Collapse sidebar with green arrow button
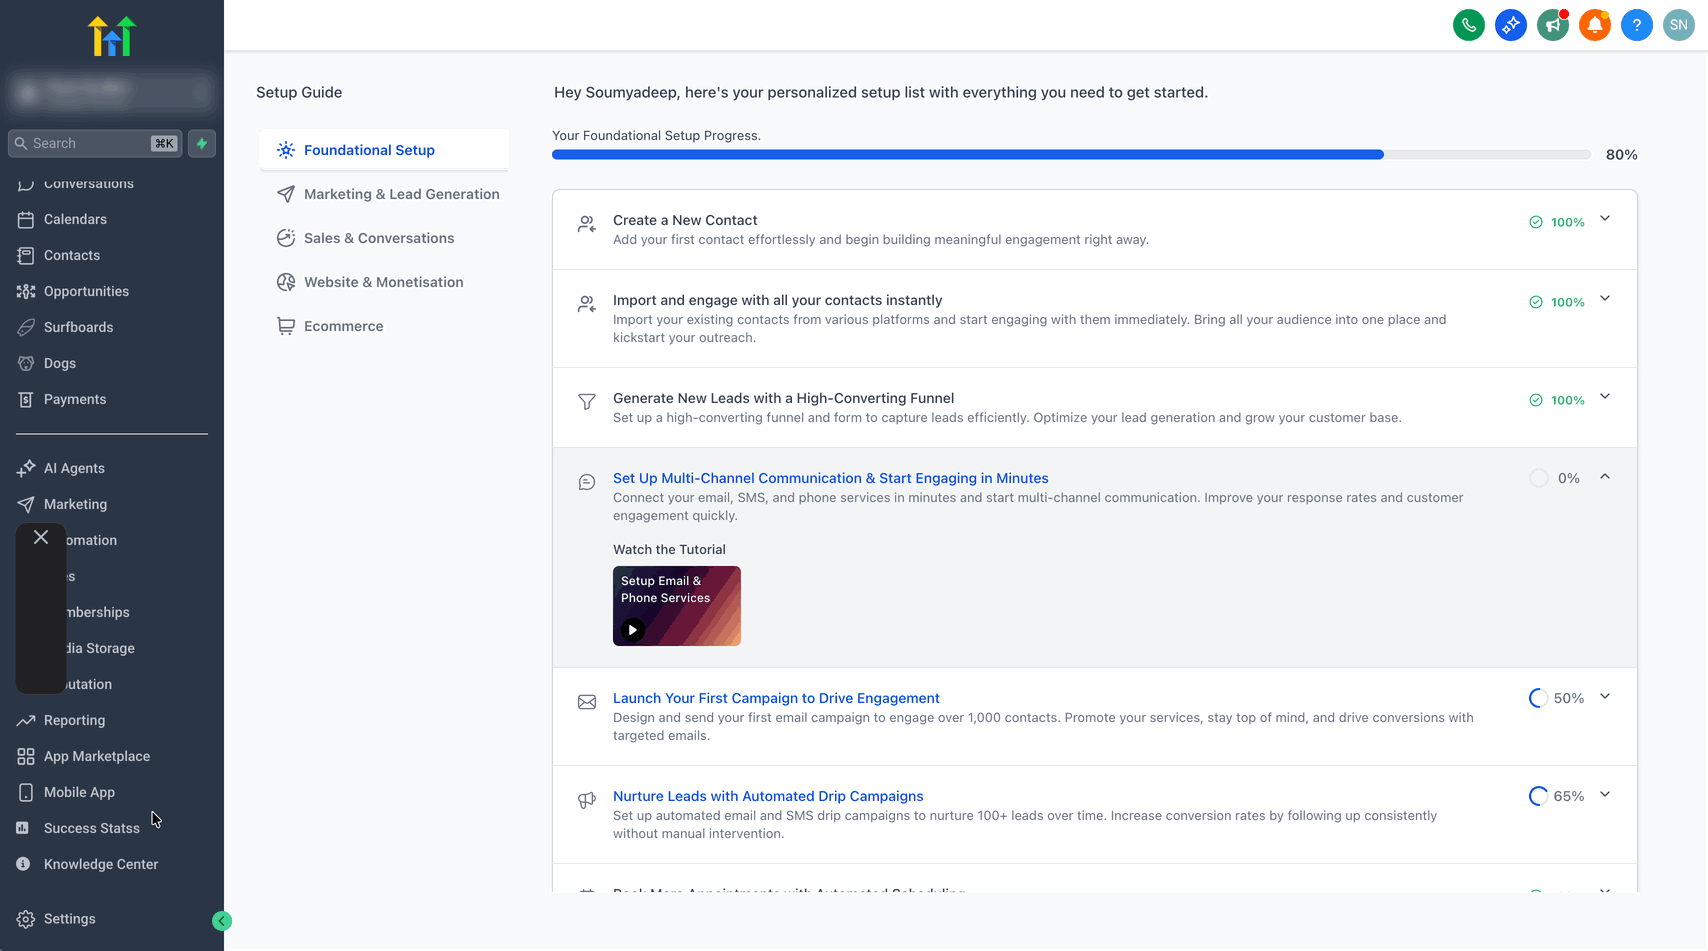This screenshot has height=951, width=1708. 222,921
